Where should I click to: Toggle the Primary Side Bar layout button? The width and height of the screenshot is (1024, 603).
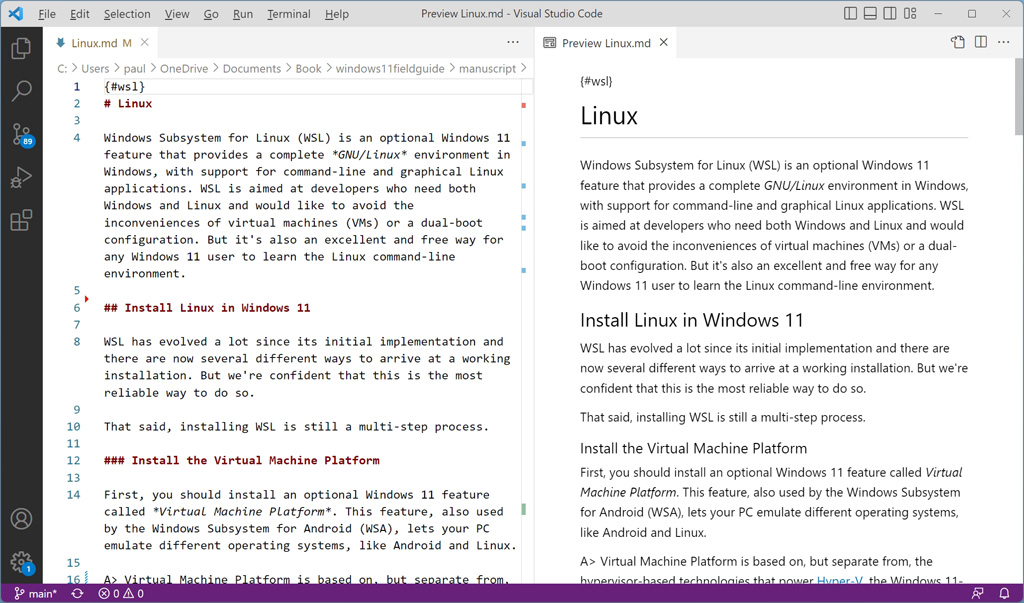click(x=850, y=14)
